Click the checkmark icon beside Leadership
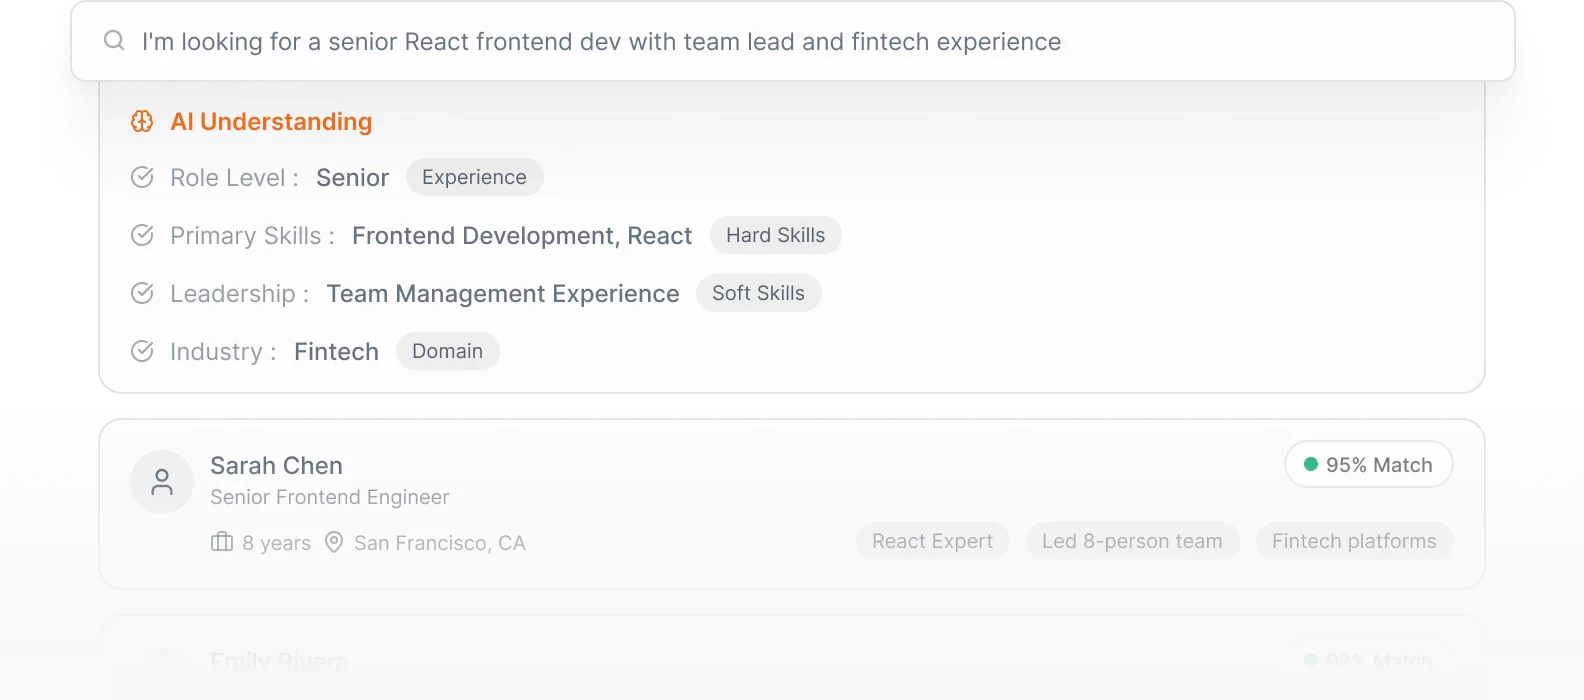This screenshot has width=1584, height=700. (143, 293)
